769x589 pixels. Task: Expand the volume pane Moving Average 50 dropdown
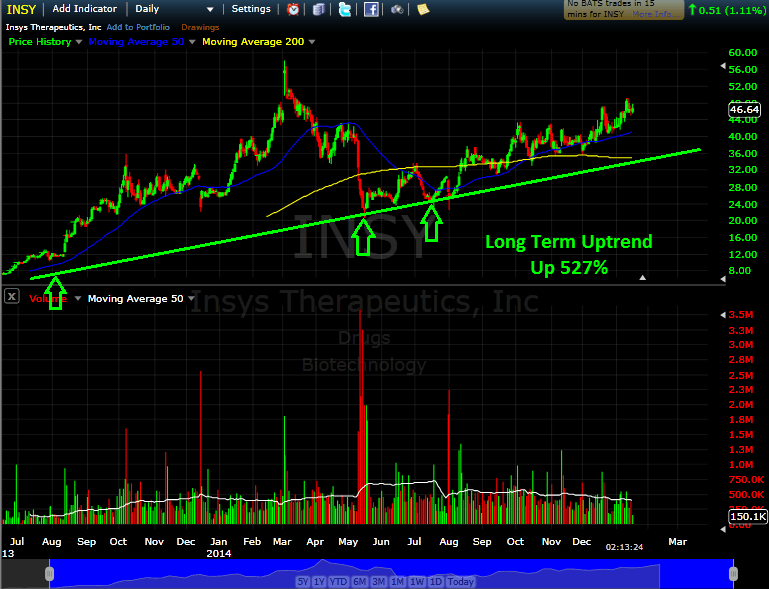click(x=191, y=298)
